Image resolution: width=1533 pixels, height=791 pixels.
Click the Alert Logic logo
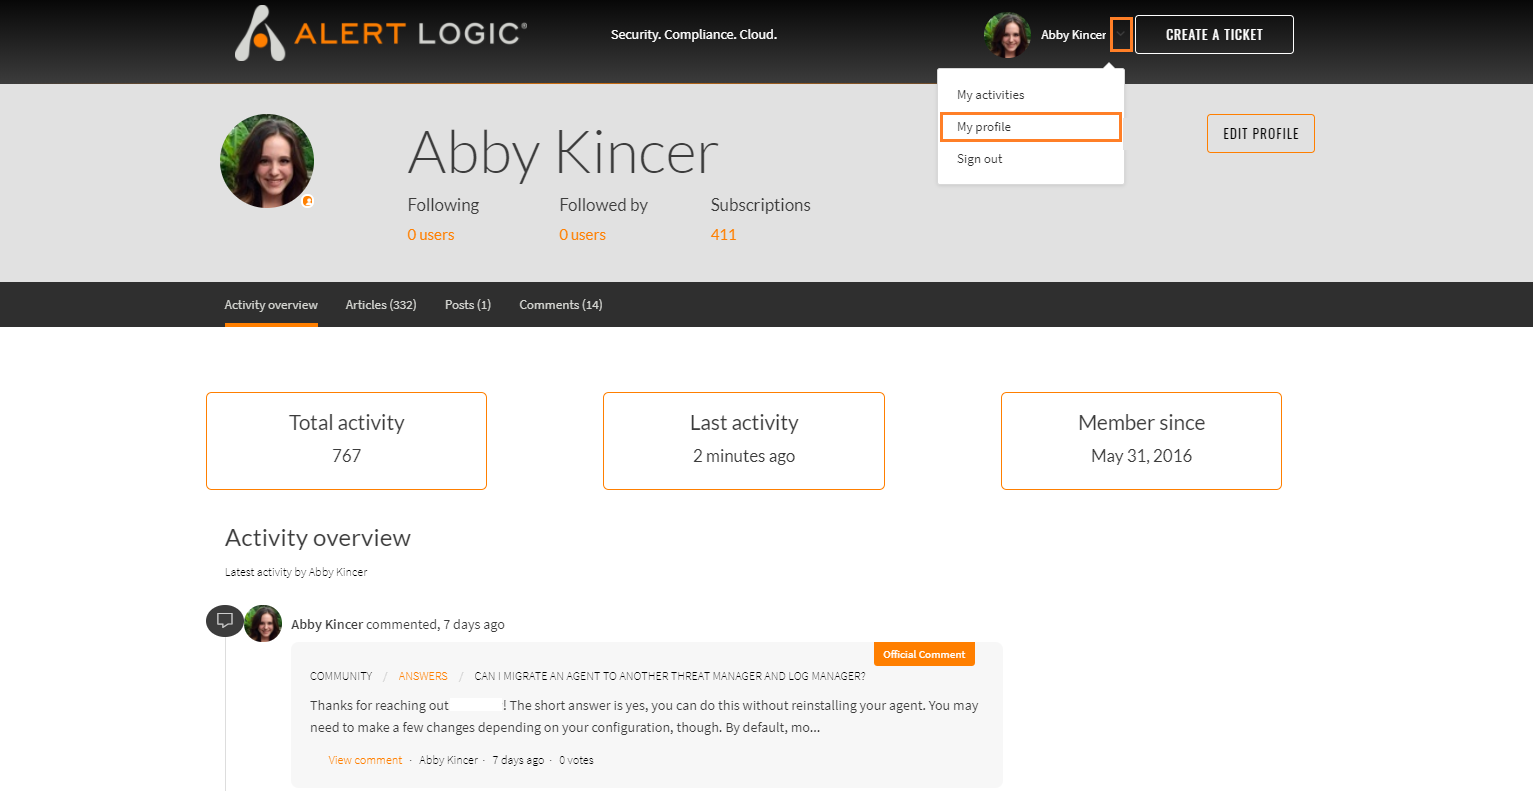(380, 34)
